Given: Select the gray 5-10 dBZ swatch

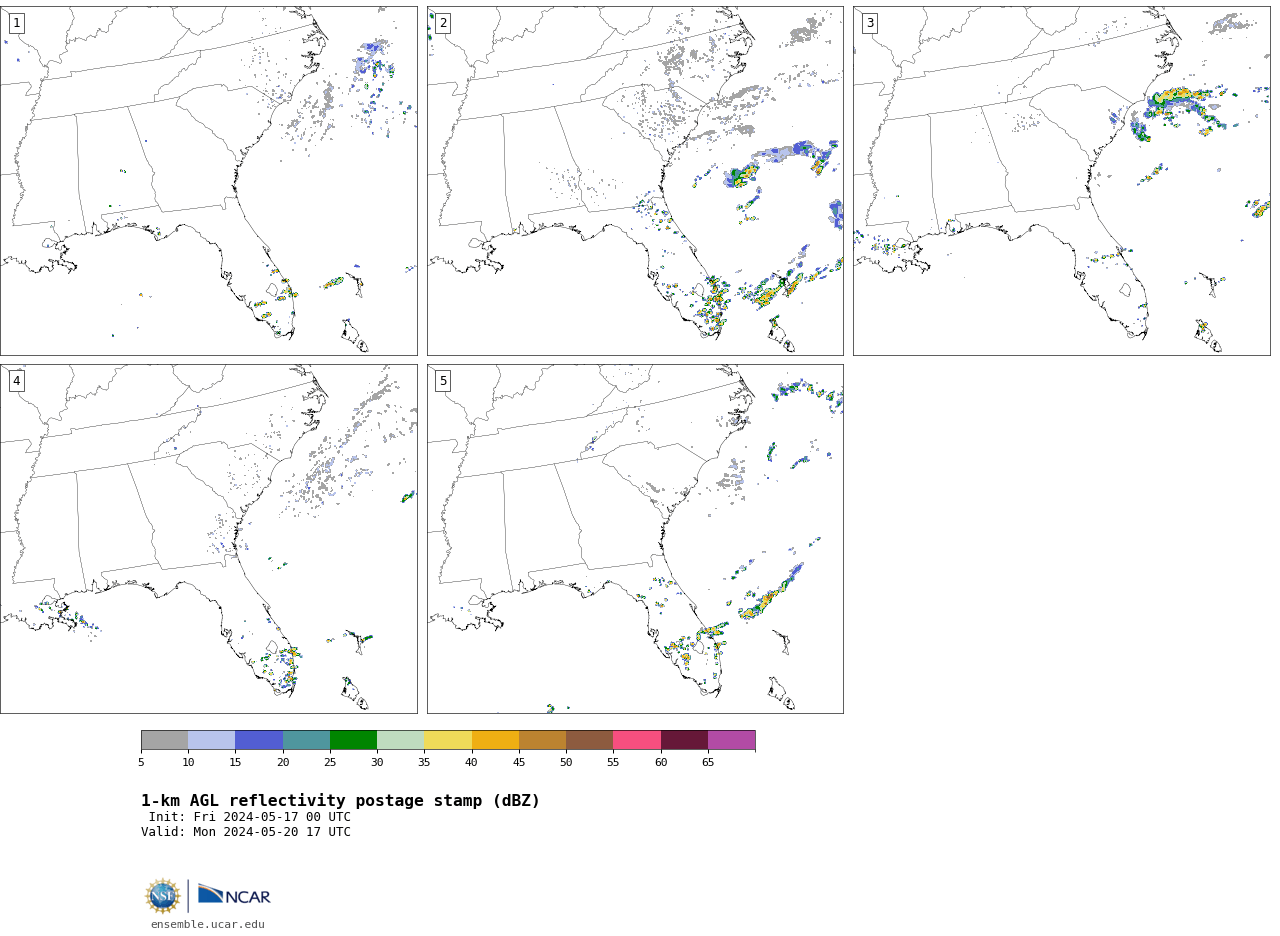Looking at the screenshot, I should point(164,740).
